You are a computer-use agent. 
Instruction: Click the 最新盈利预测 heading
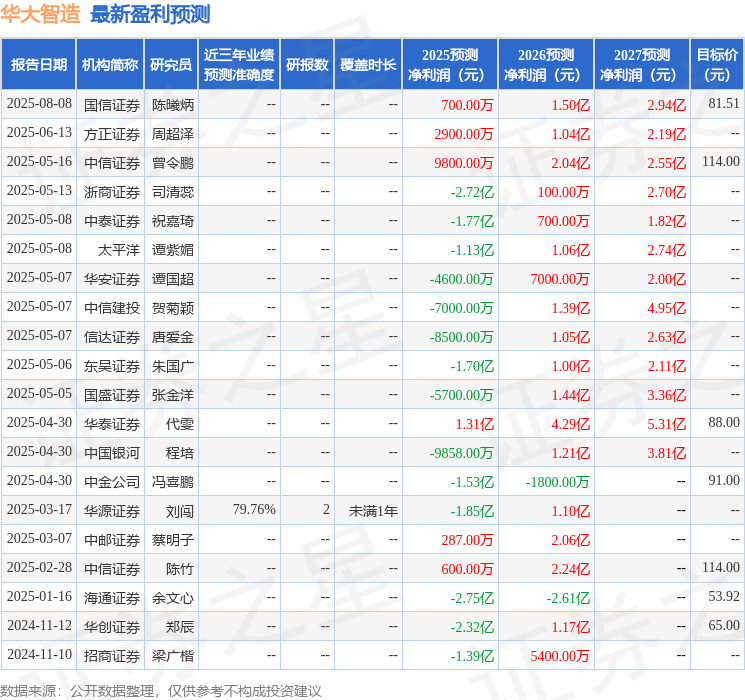[150, 14]
